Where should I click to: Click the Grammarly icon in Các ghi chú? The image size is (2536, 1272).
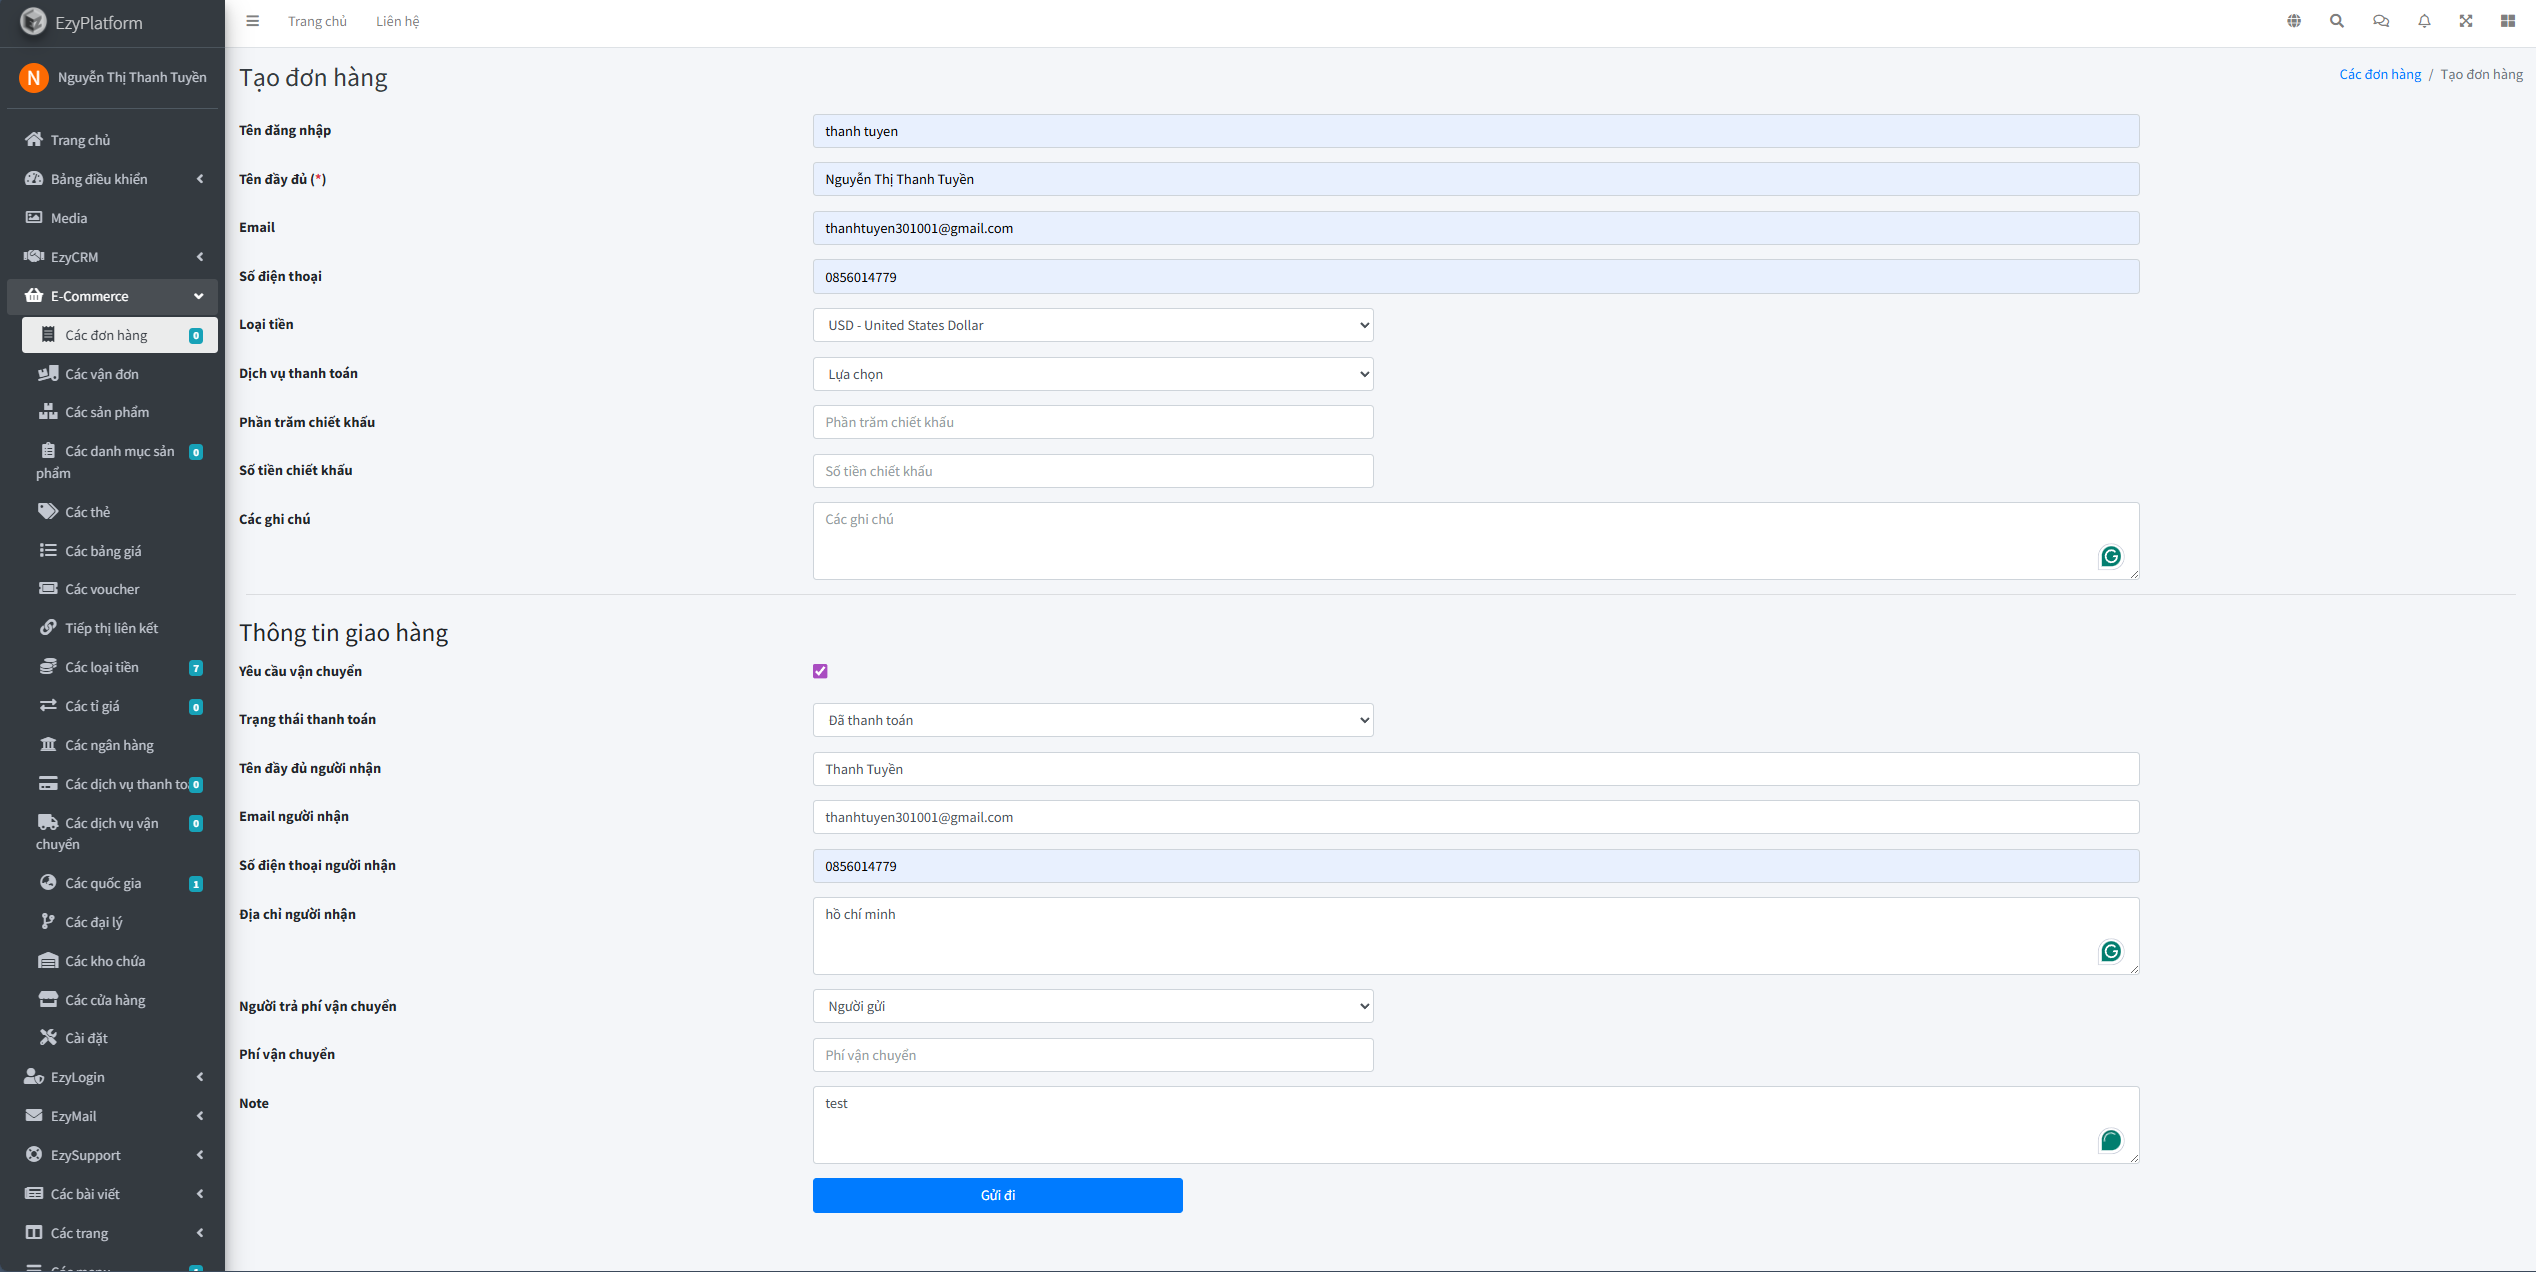coord(2111,556)
